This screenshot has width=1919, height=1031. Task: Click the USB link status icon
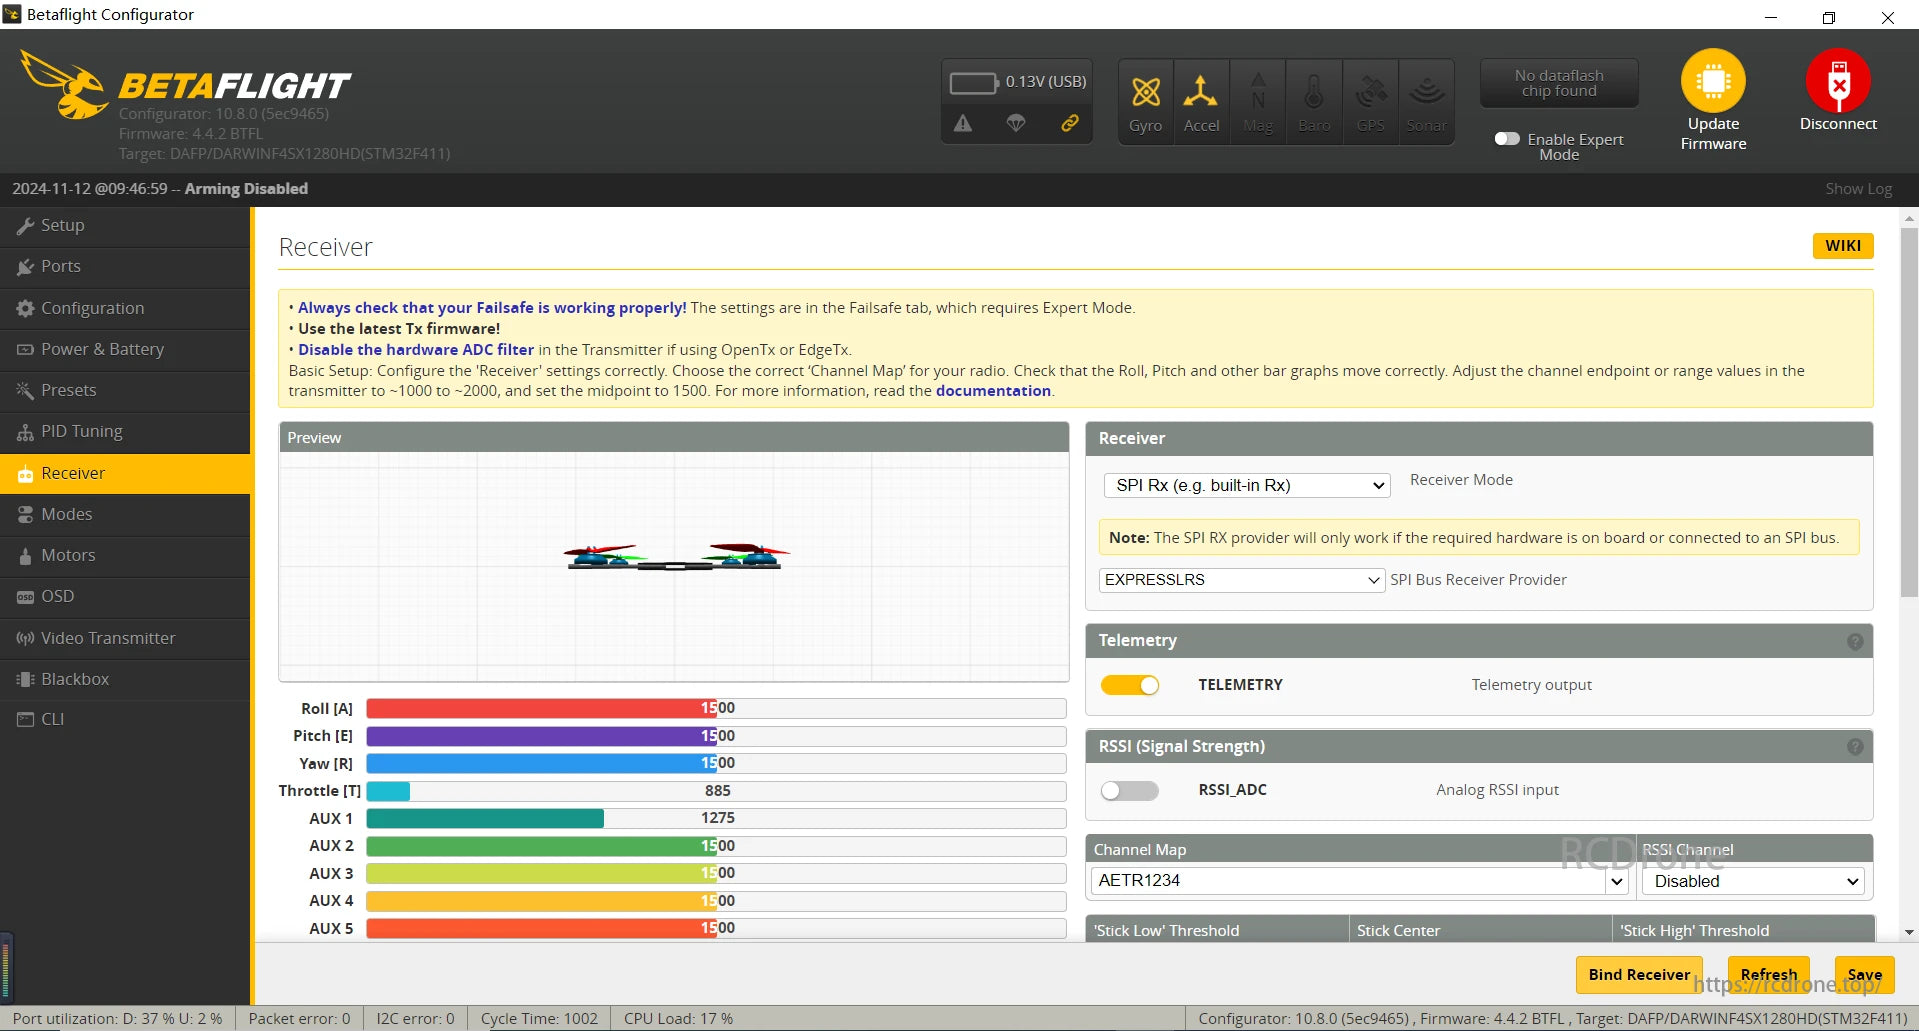pyautogui.click(x=1070, y=122)
